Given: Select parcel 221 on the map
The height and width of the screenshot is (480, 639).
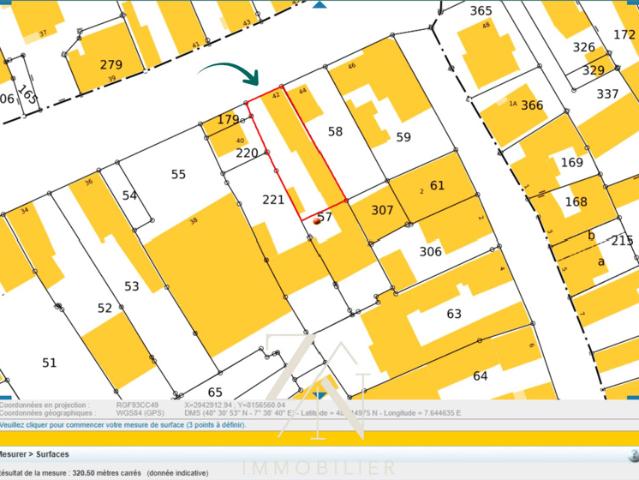Looking at the screenshot, I should (x=273, y=200).
